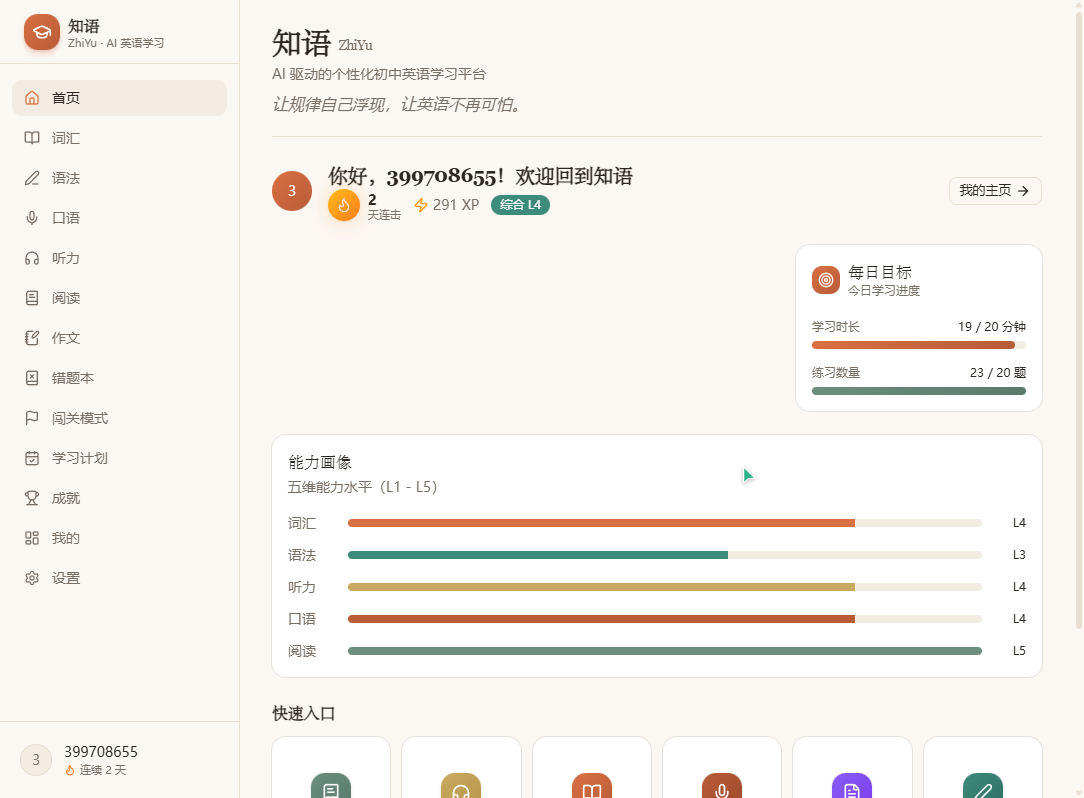Click the 口语 ability level bar

point(664,619)
